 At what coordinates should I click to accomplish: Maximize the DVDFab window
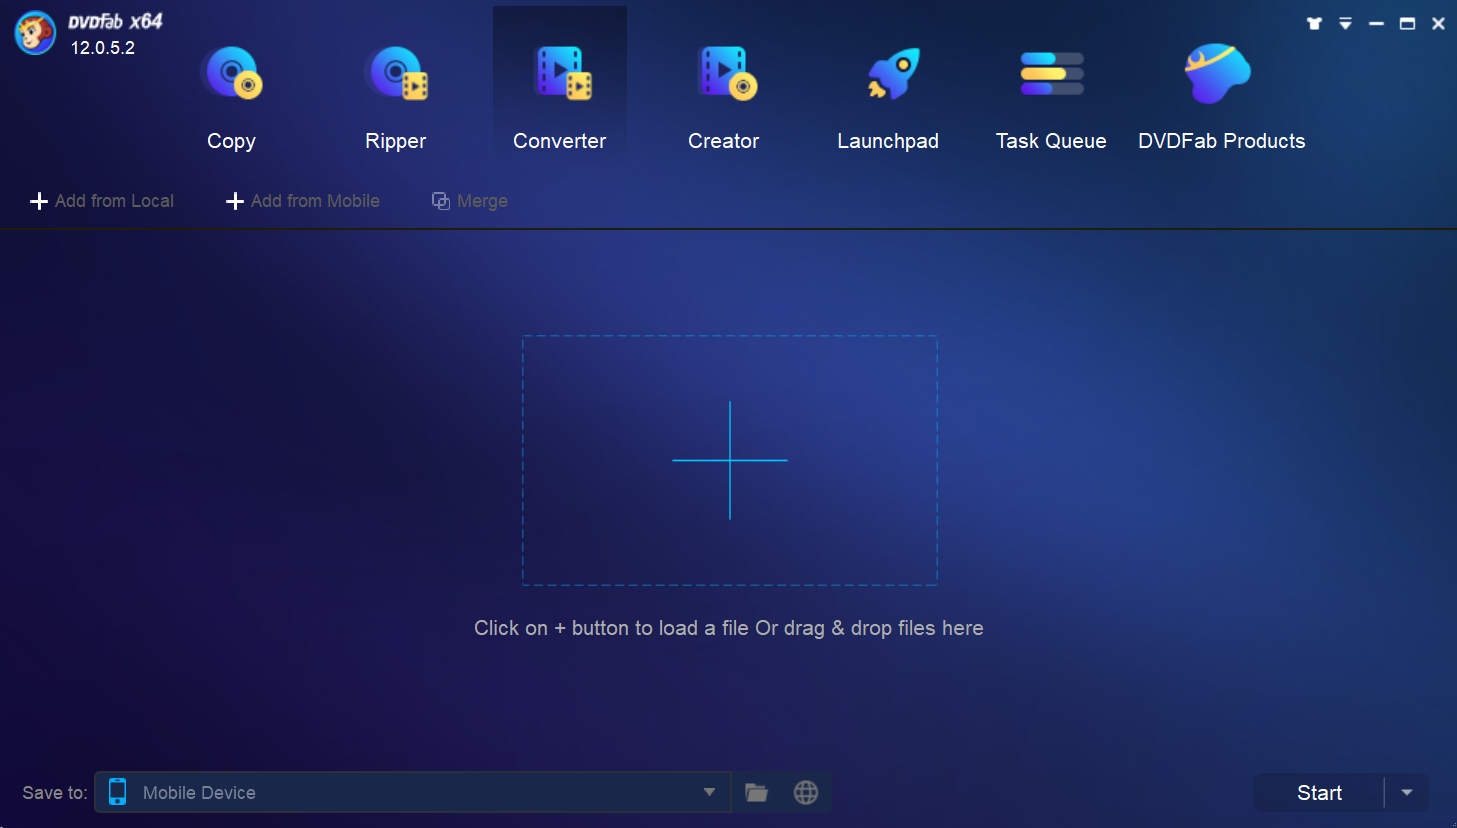(x=1407, y=23)
